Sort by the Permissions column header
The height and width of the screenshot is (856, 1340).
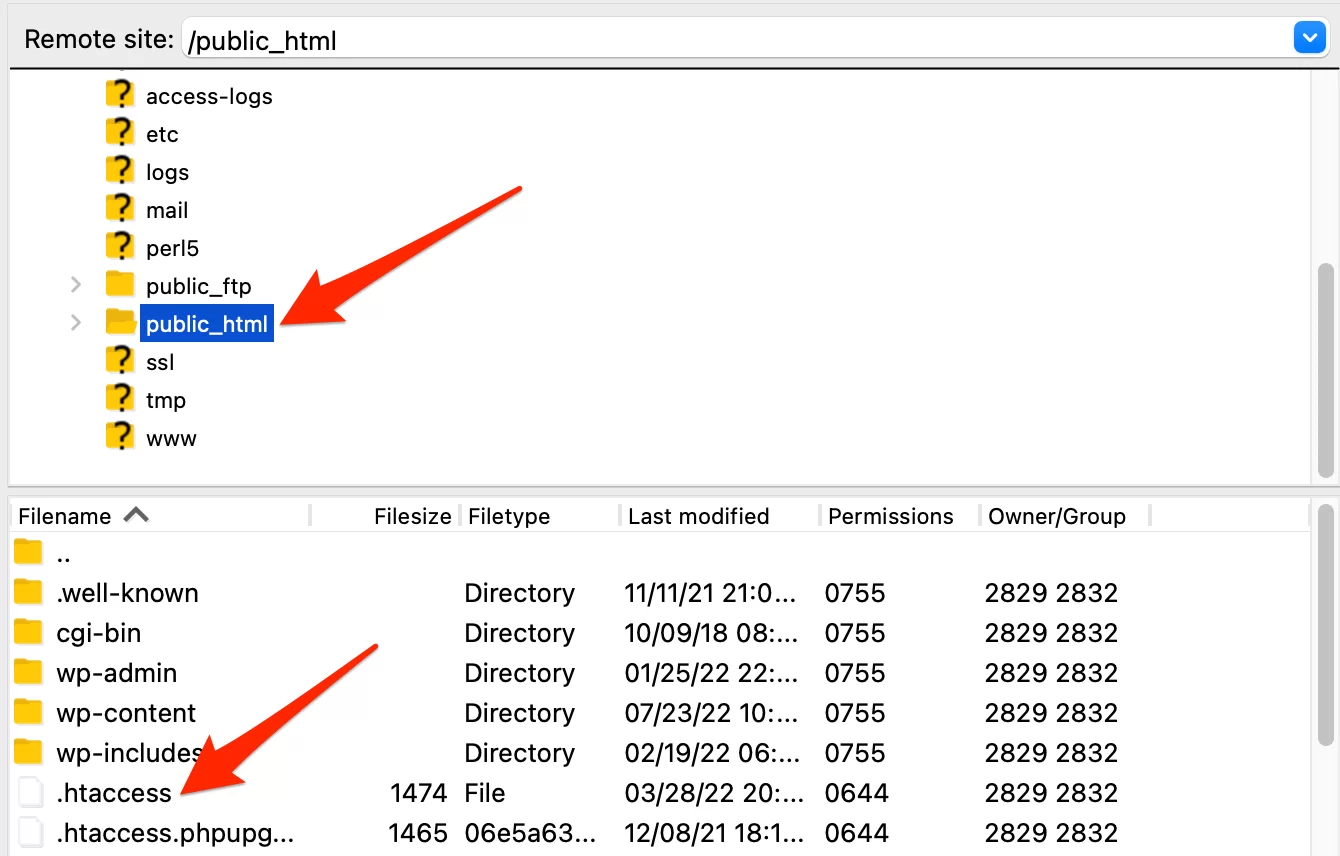[x=891, y=516]
